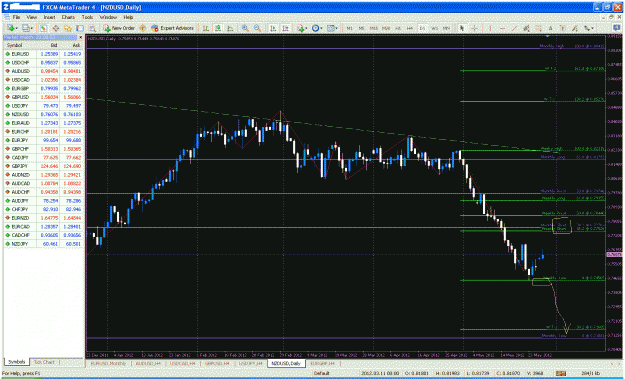
Task: Open the chat bubble icon at toolbar end
Action: pos(616,27)
